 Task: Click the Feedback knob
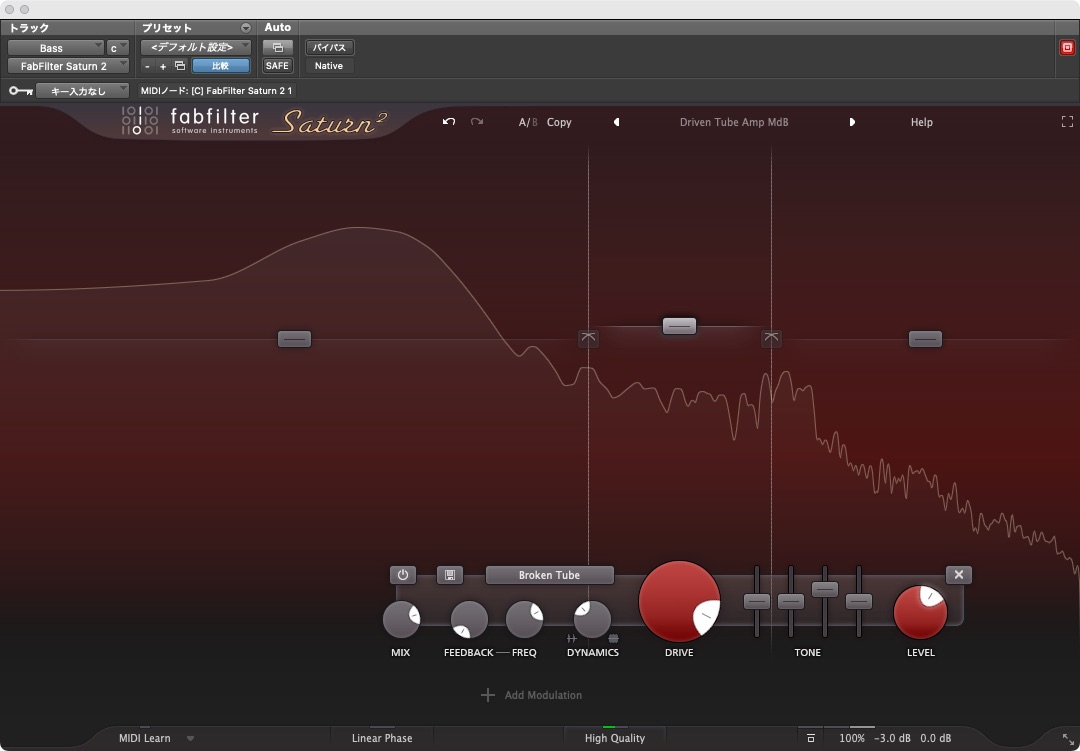469,619
